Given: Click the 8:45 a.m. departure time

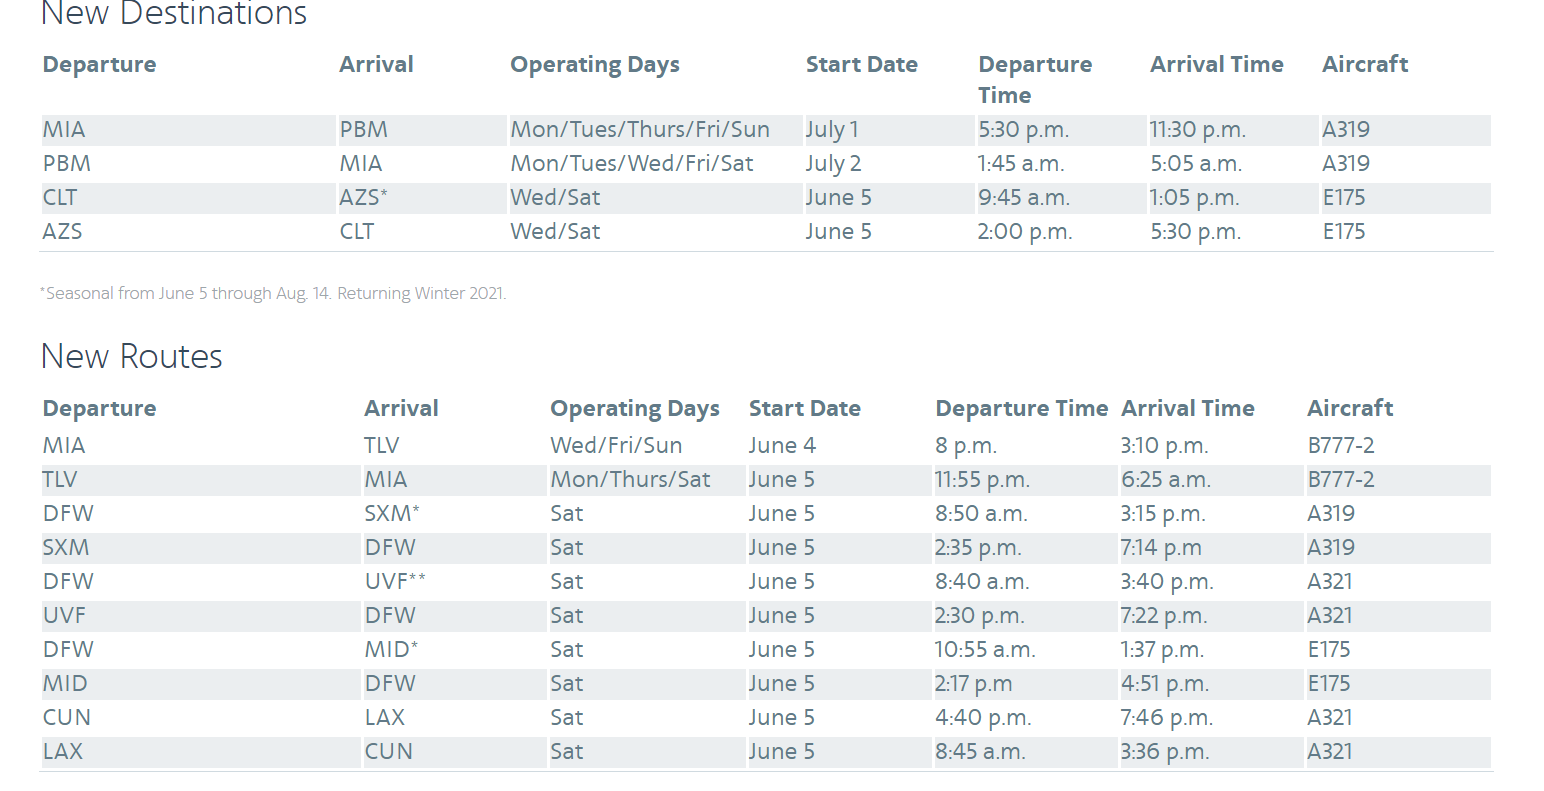Looking at the screenshot, I should click(x=980, y=752).
